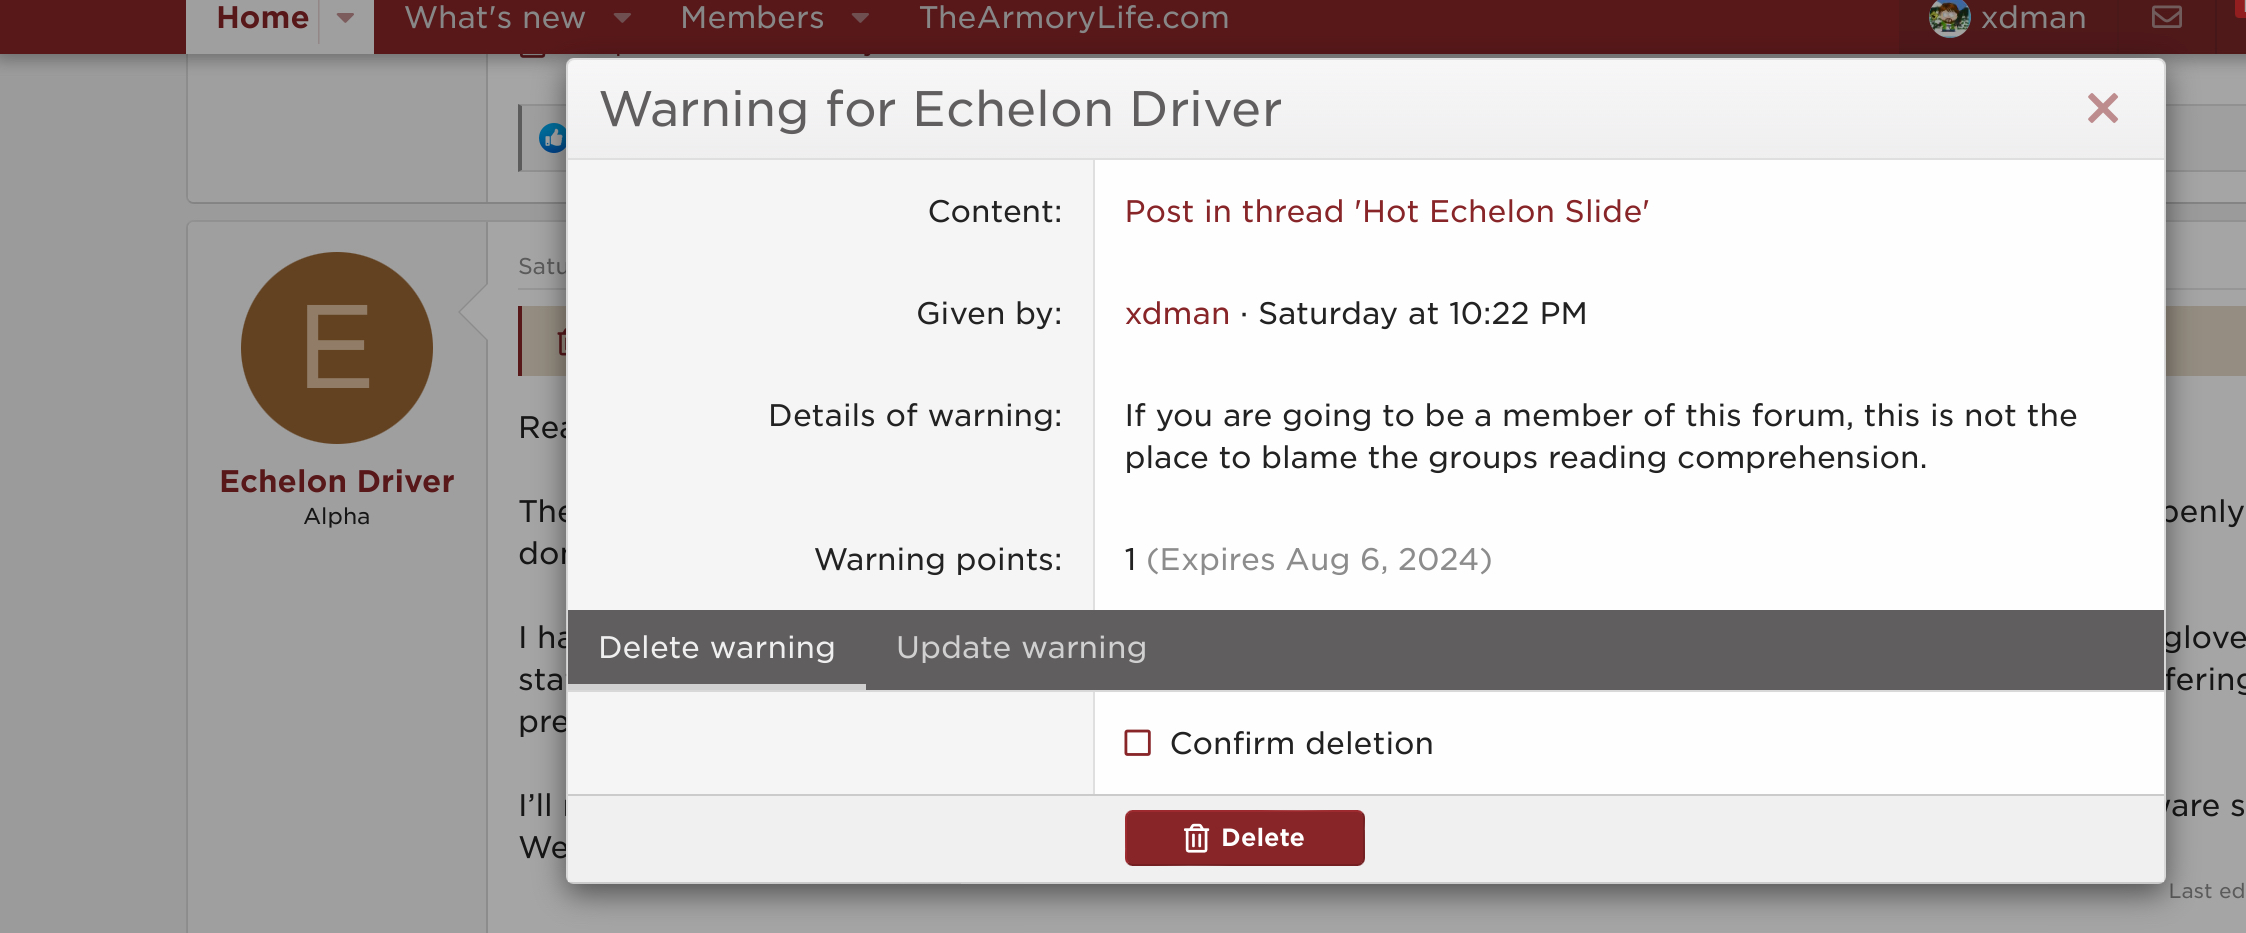Expand the Members dropdown arrow
2246x933 pixels.
861,17
